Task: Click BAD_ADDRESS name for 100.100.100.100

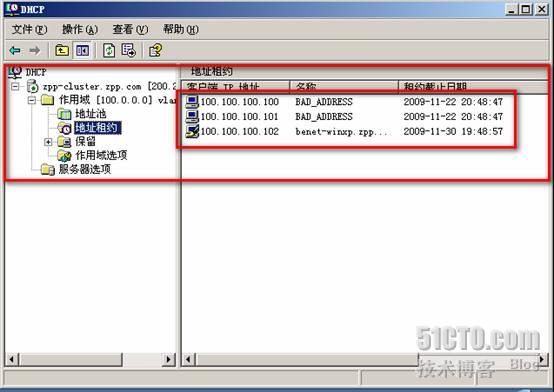Action: [324, 102]
